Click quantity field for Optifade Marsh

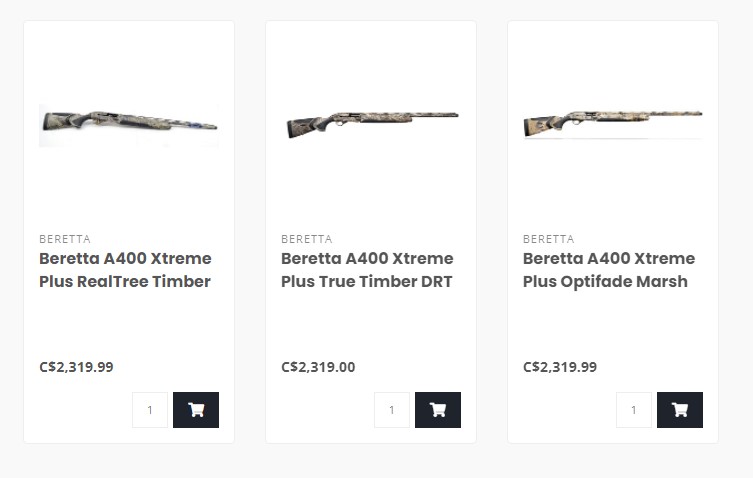(x=634, y=410)
